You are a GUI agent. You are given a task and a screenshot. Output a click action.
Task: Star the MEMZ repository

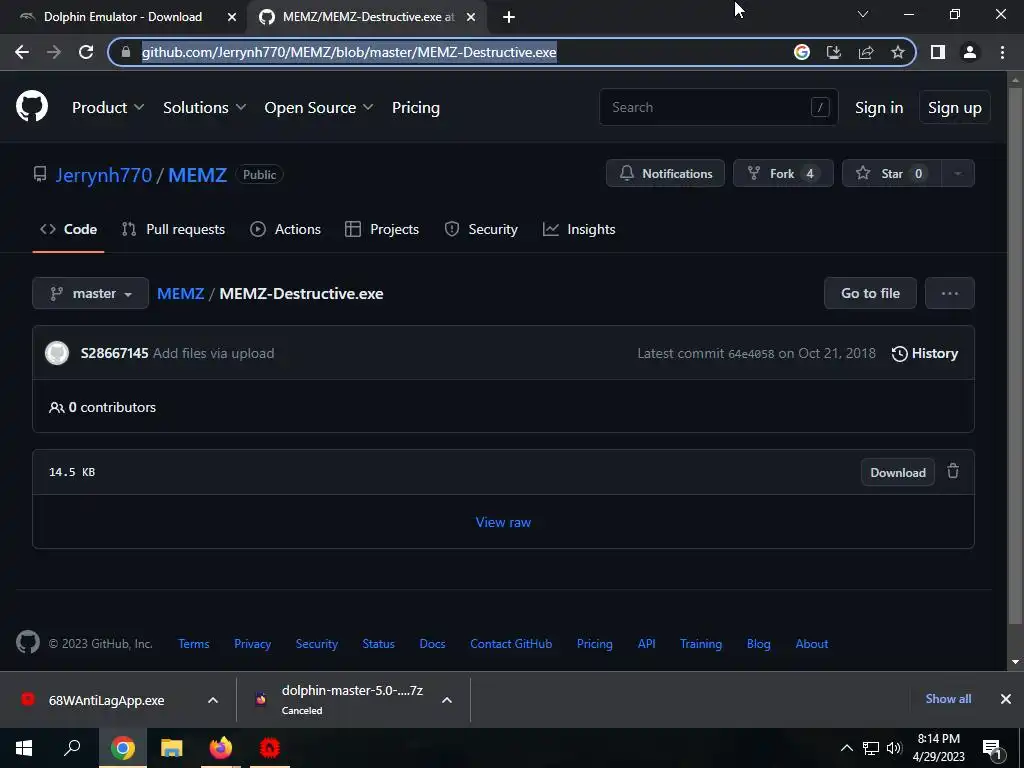(x=891, y=174)
